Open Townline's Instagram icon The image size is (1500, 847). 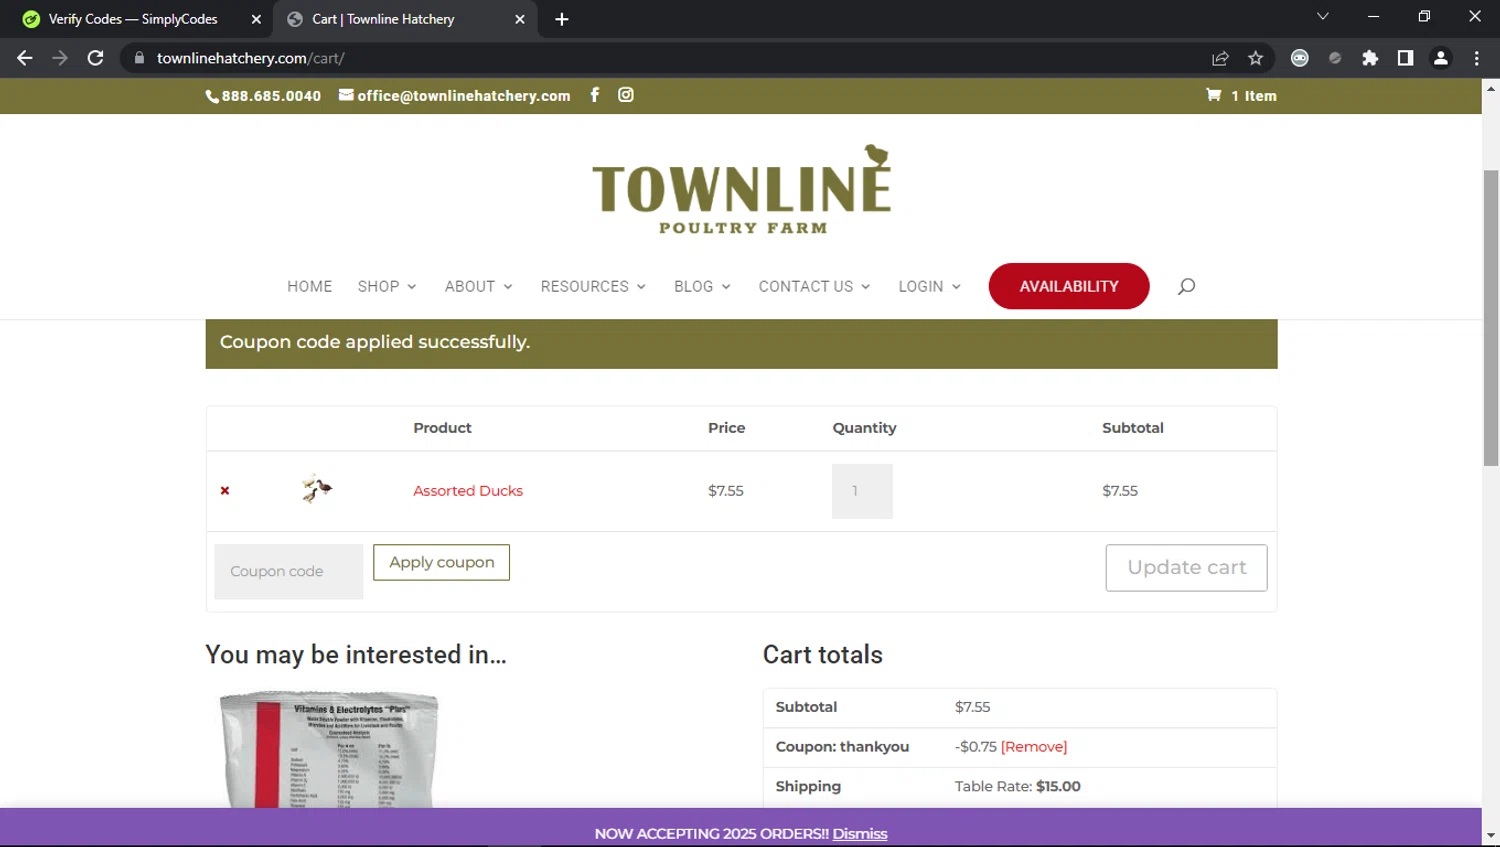626,95
